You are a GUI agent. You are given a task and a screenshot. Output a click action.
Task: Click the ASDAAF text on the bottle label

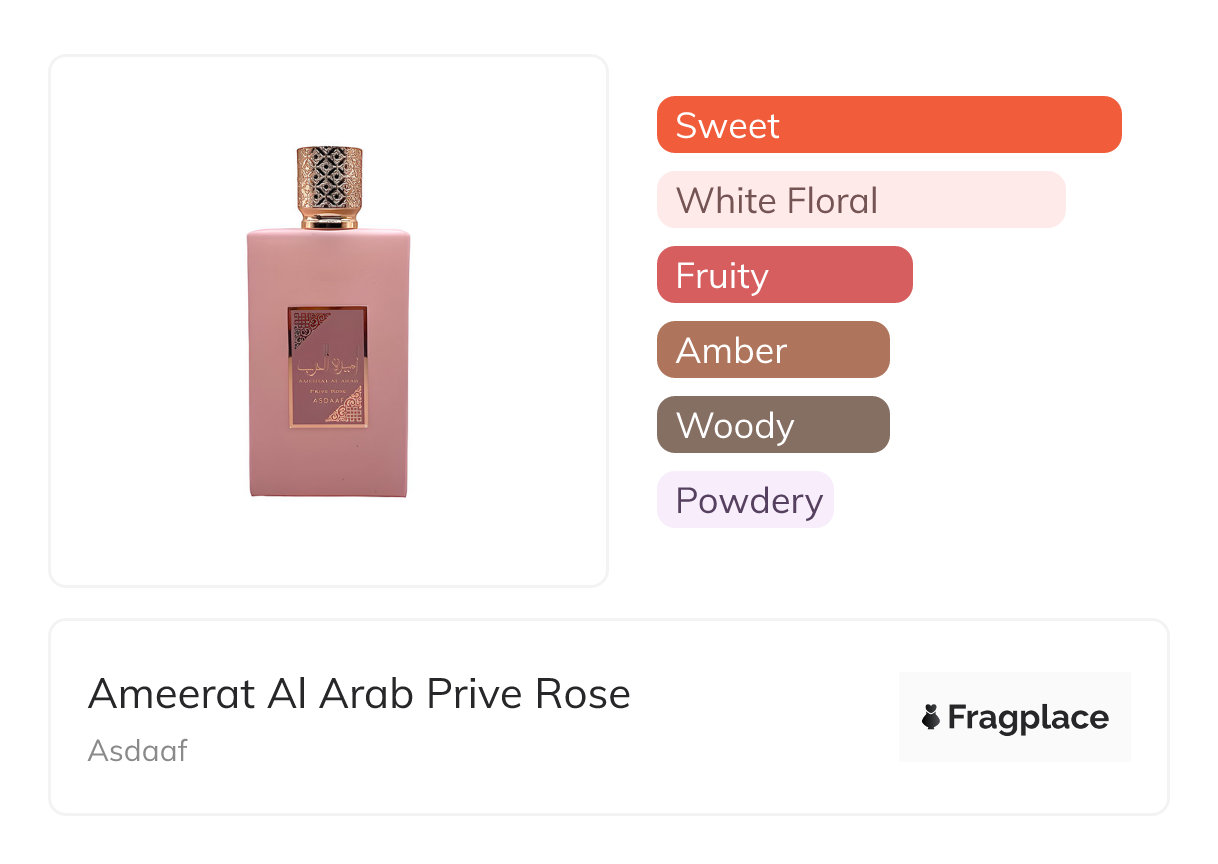pos(328,401)
